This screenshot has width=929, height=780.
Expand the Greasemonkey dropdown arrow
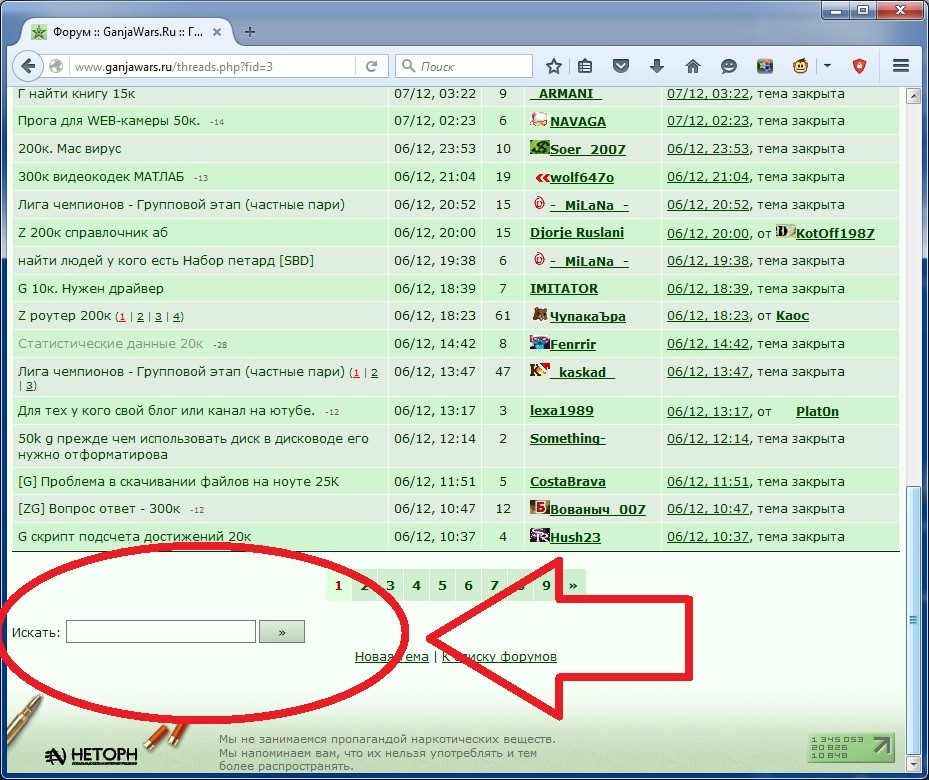pos(827,66)
